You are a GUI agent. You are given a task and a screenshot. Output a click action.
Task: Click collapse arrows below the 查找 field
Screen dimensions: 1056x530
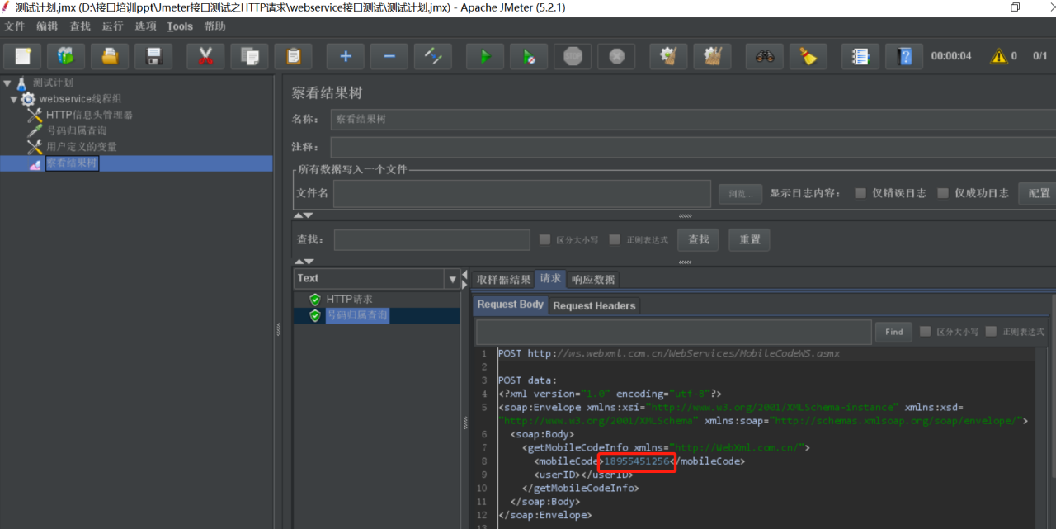click(x=303, y=261)
